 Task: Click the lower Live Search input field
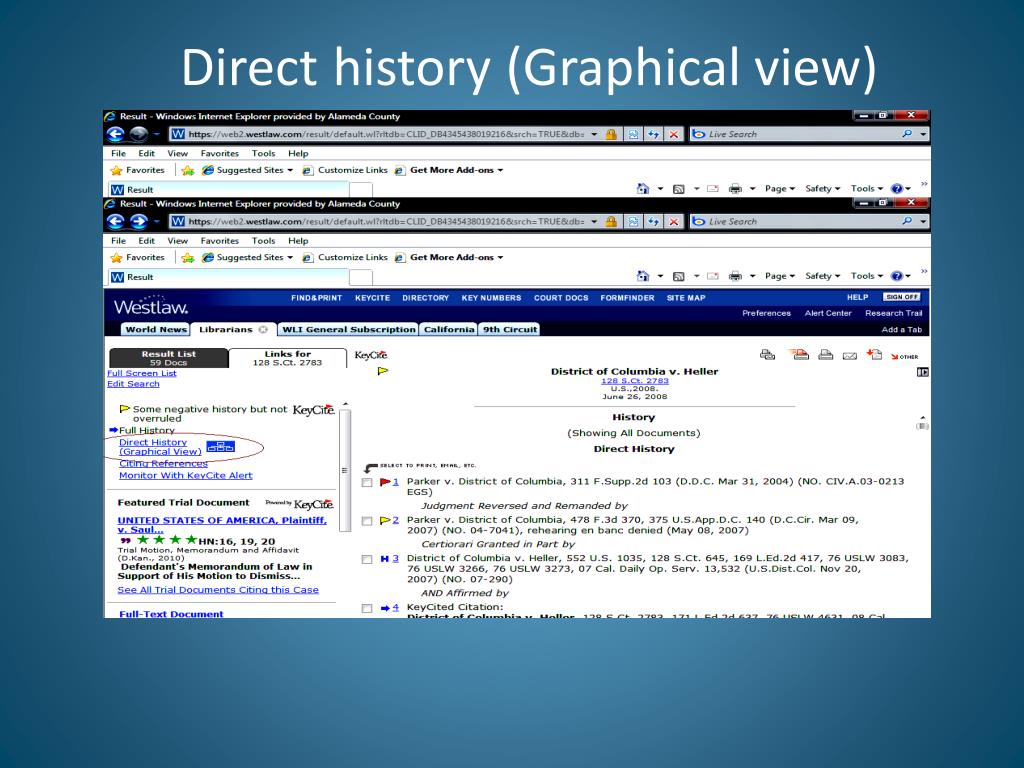pyautogui.click(x=802, y=221)
